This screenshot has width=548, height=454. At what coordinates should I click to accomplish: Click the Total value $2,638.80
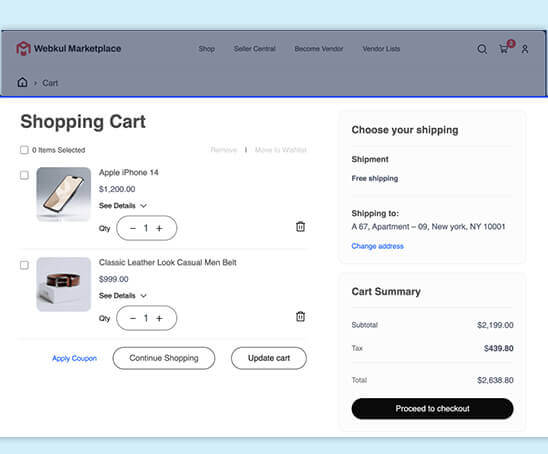[495, 380]
